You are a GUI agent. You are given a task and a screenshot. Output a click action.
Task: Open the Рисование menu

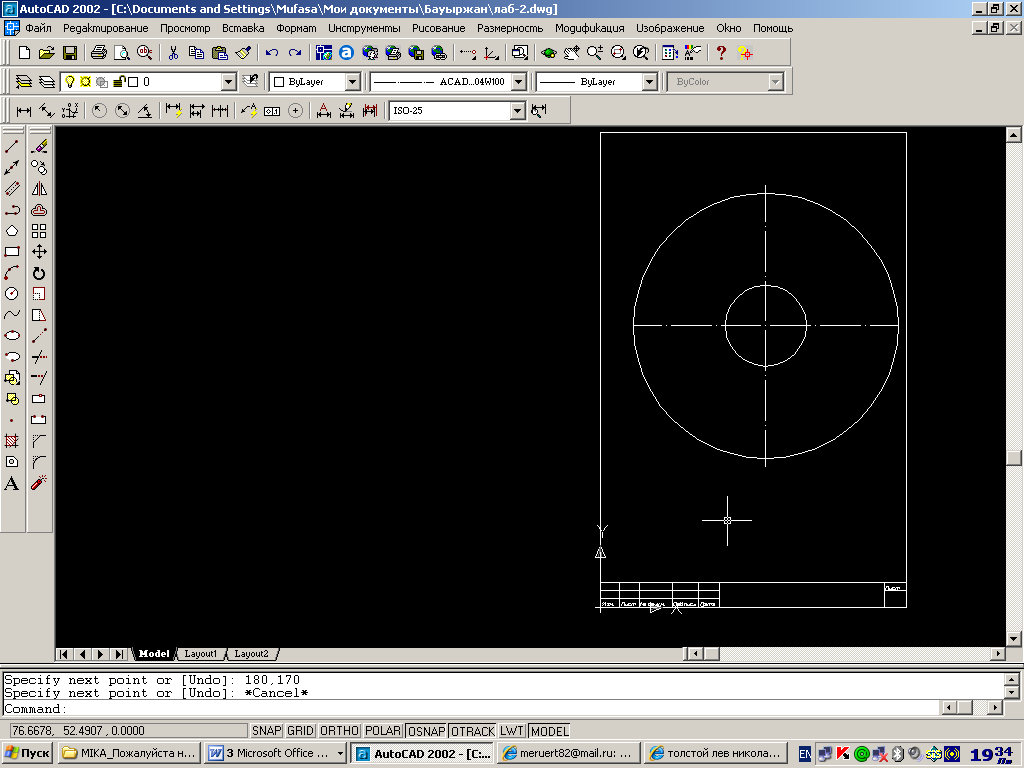pos(438,28)
